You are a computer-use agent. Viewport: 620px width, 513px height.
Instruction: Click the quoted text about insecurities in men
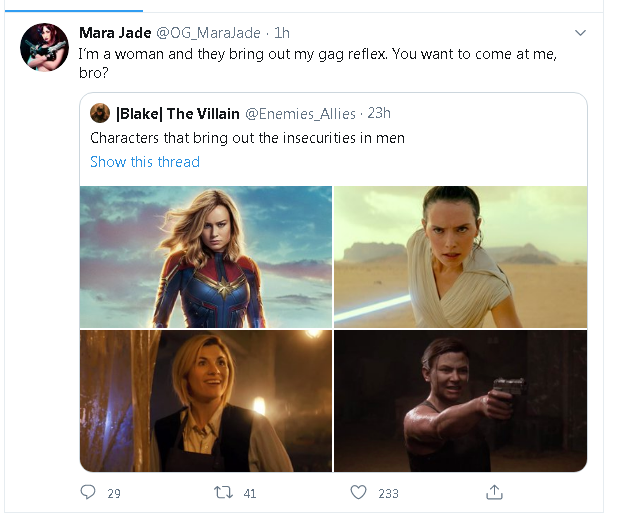pyautogui.click(x=247, y=138)
